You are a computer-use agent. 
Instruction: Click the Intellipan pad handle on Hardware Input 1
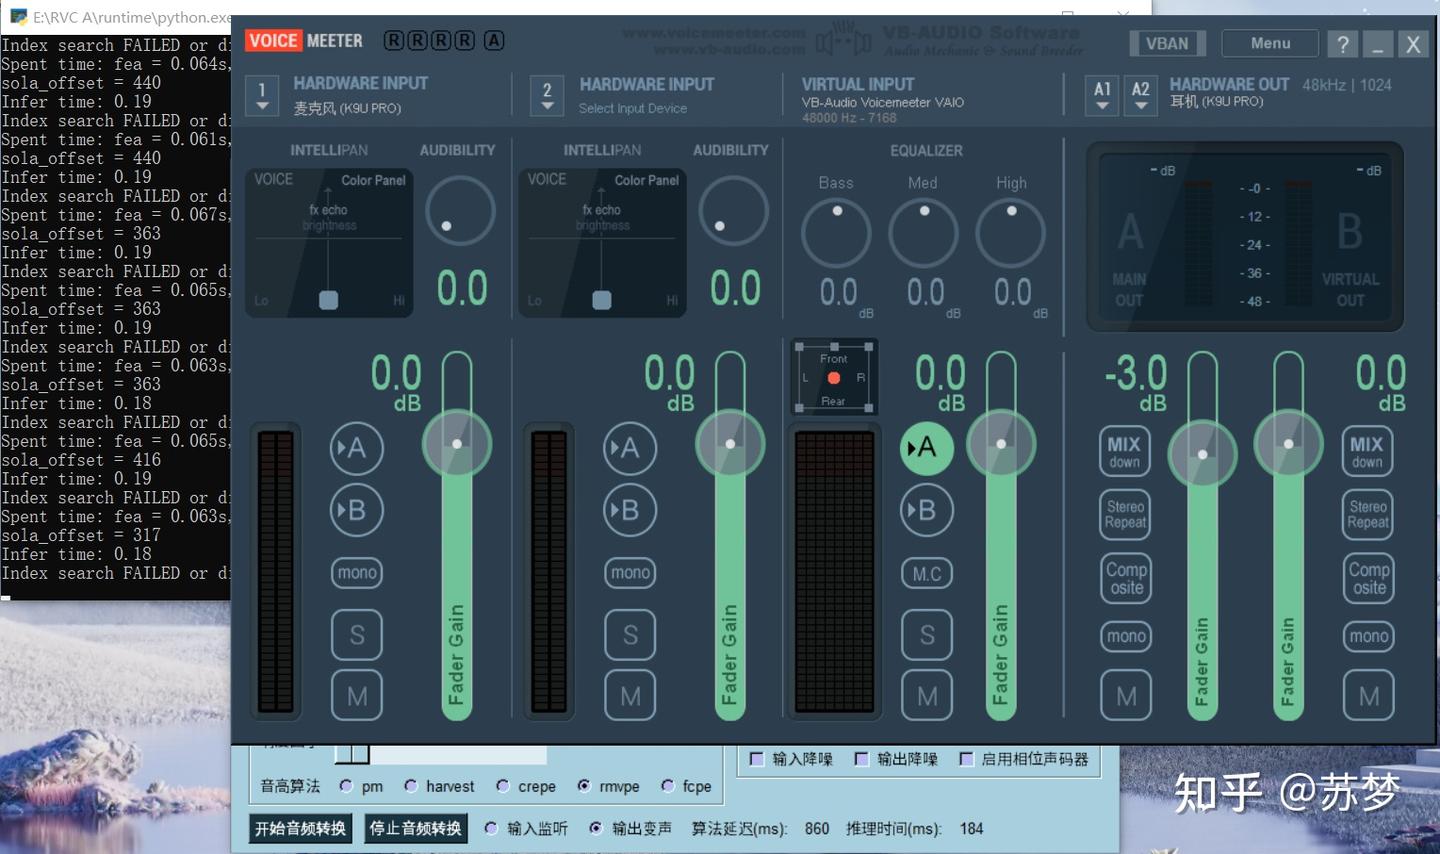tap(328, 300)
